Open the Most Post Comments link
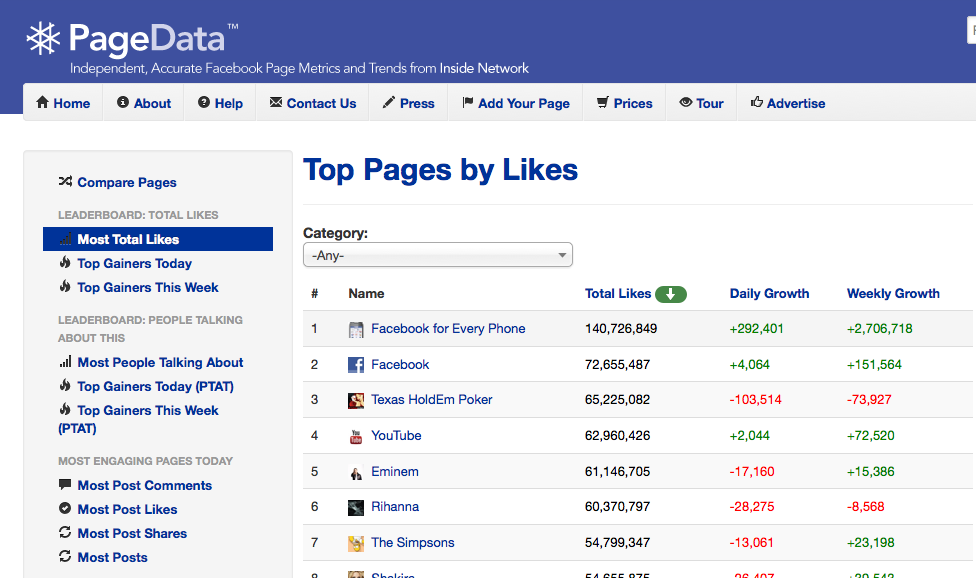The height and width of the screenshot is (578, 976). tap(144, 485)
